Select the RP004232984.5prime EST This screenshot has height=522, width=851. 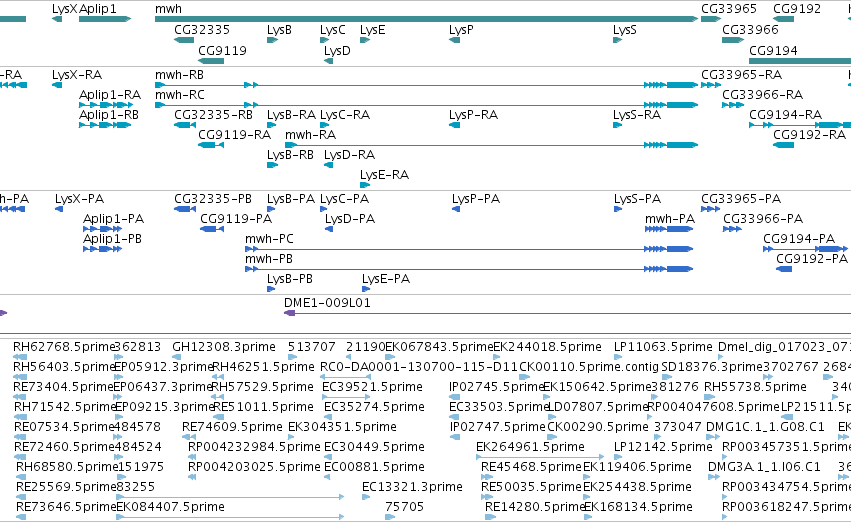192,457
